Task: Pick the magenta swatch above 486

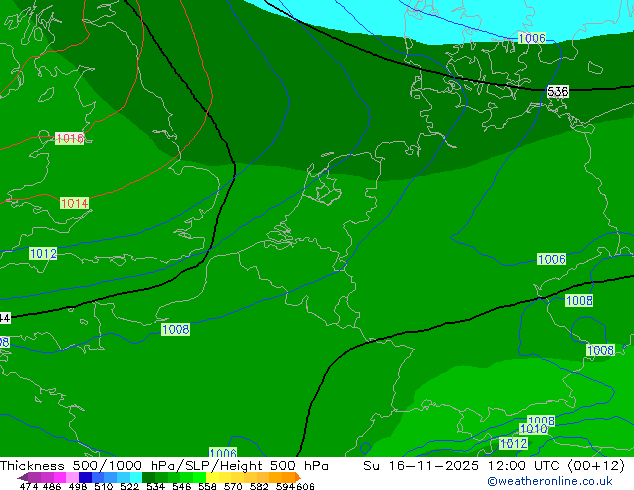Action: [x=60, y=477]
